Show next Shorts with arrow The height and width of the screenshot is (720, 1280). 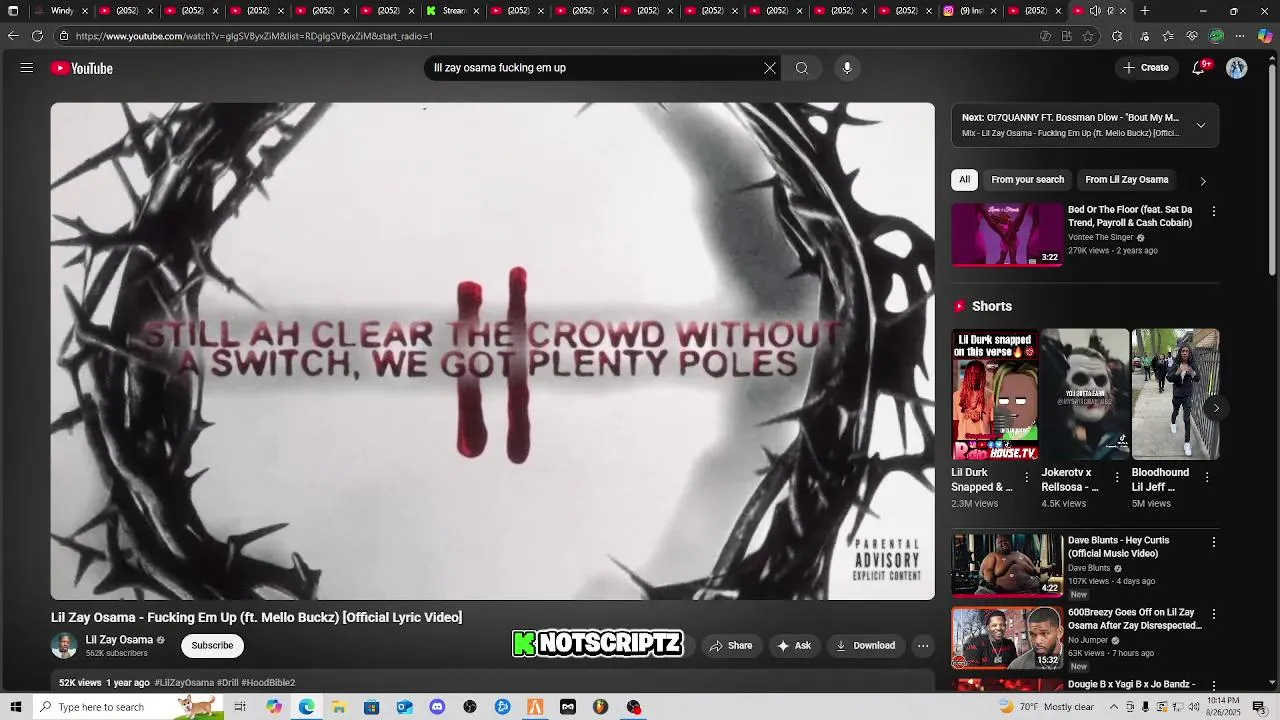[x=1216, y=408]
